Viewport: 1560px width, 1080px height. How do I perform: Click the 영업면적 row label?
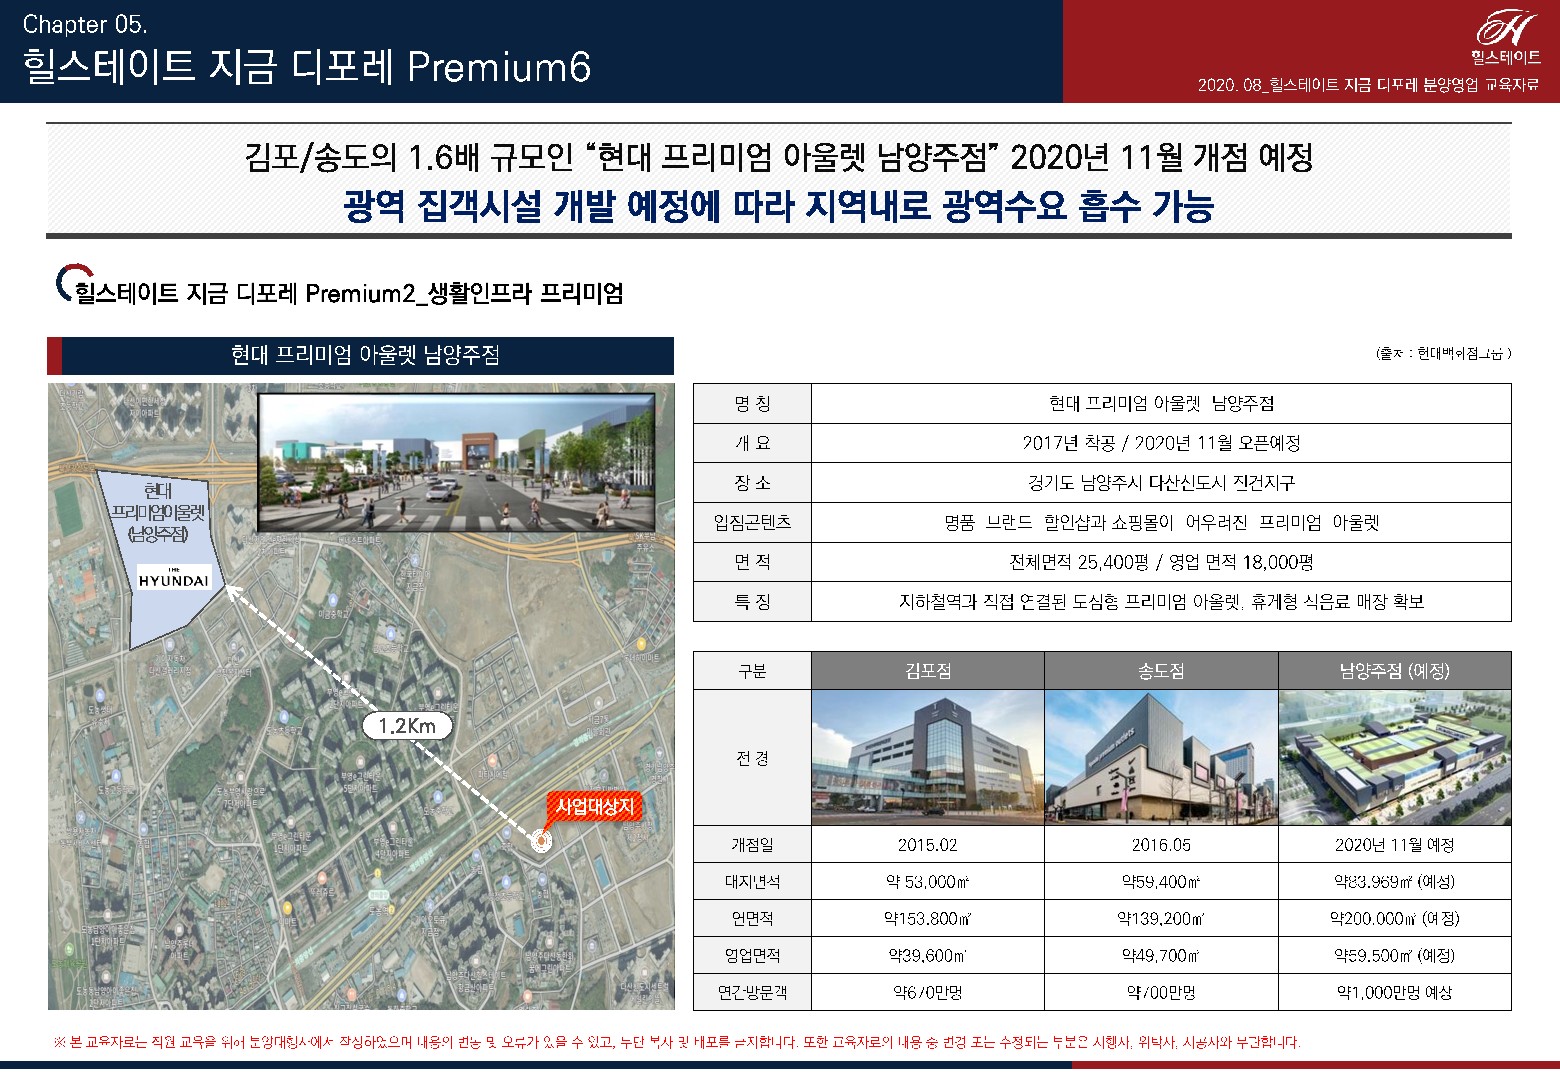752,955
